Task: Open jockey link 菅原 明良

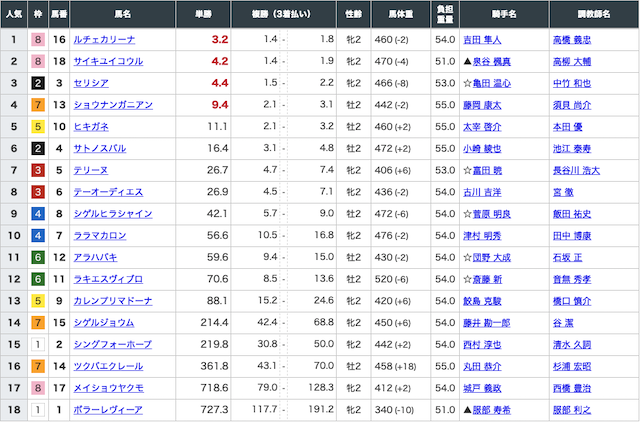Action: pyautogui.click(x=491, y=214)
